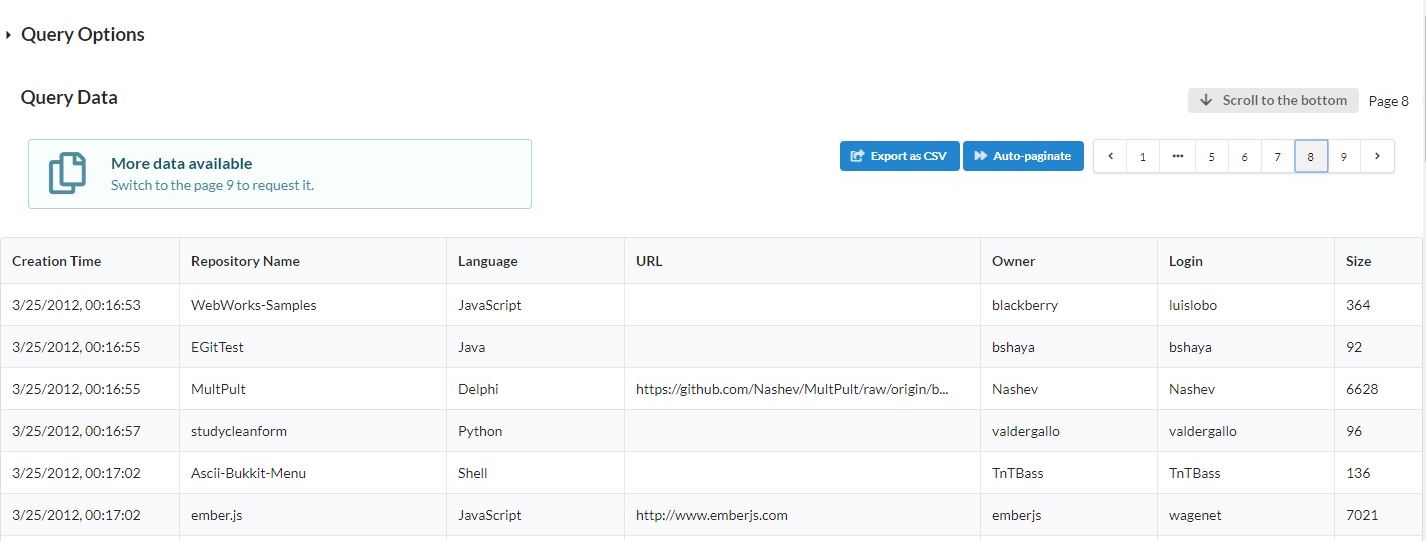1426x541 pixels.
Task: Click the Language column header
Action: tap(535, 261)
